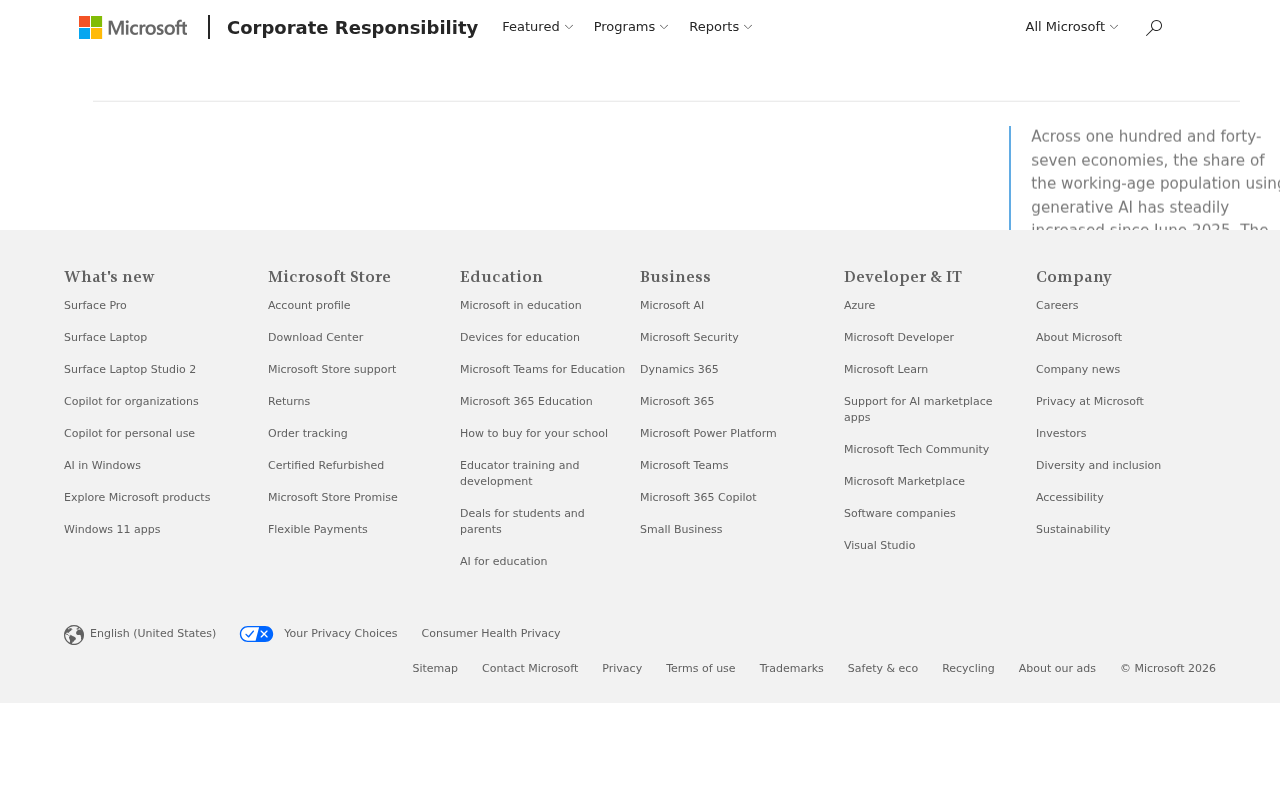This screenshot has height=800, width=1280.
Task: Expand the Featured dropdown menu
Action: coord(538,27)
